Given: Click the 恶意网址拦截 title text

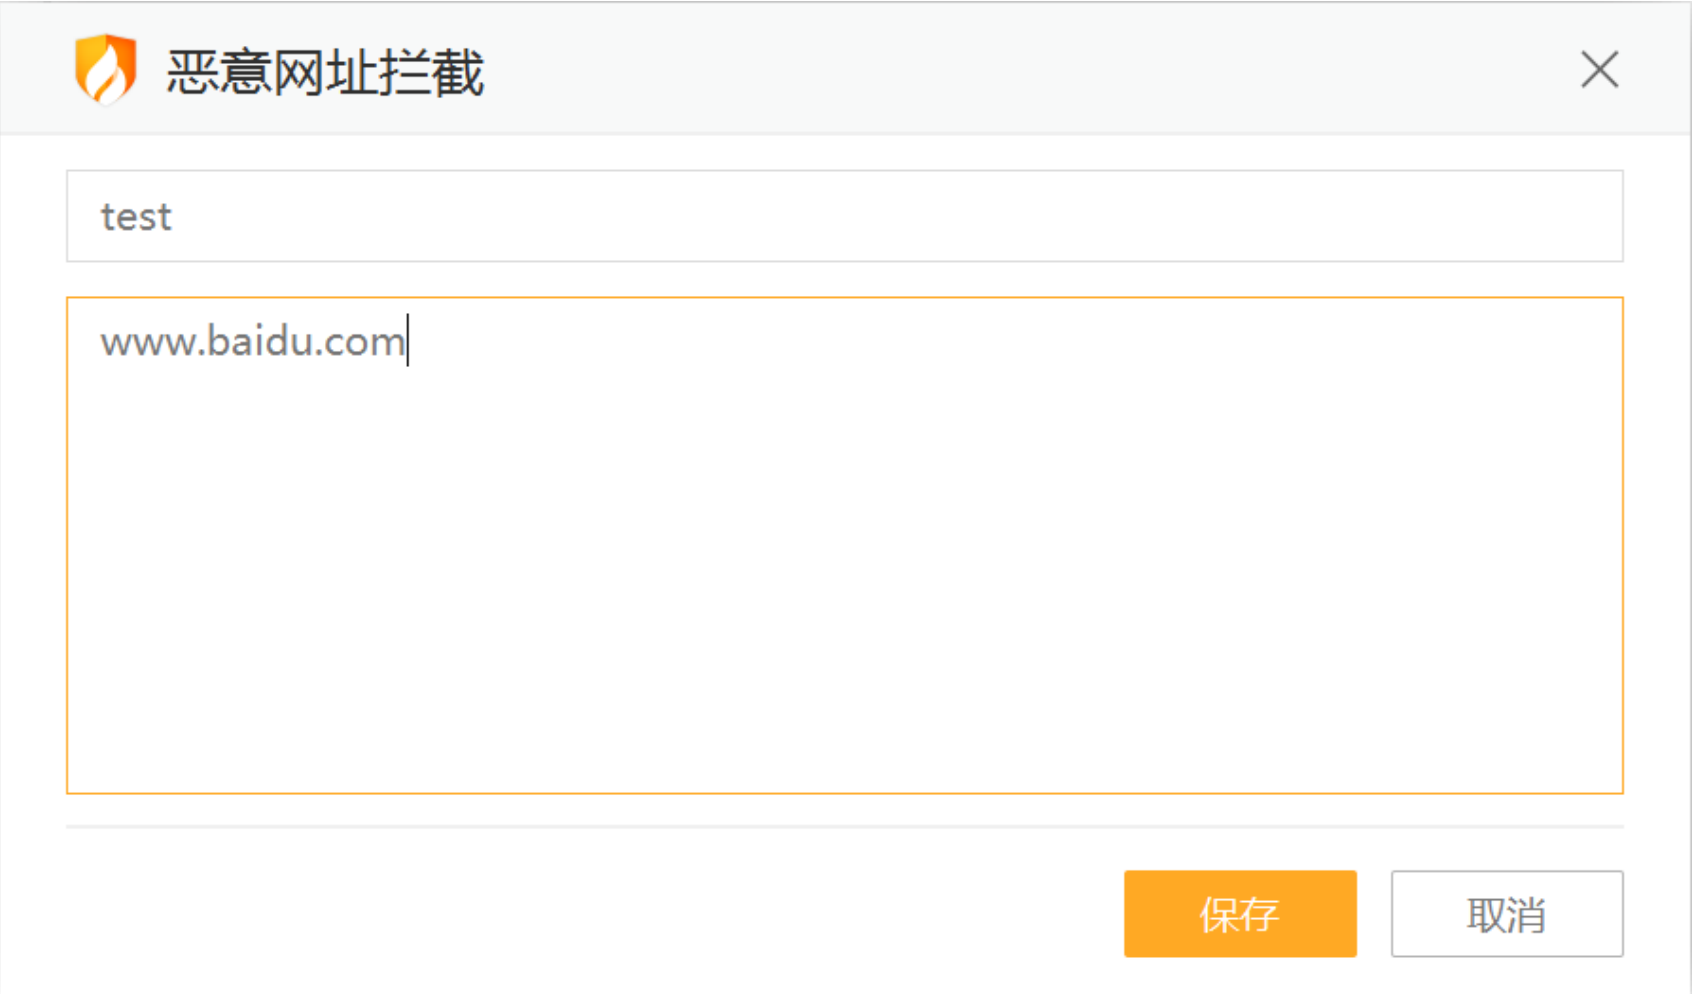Looking at the screenshot, I should 325,72.
